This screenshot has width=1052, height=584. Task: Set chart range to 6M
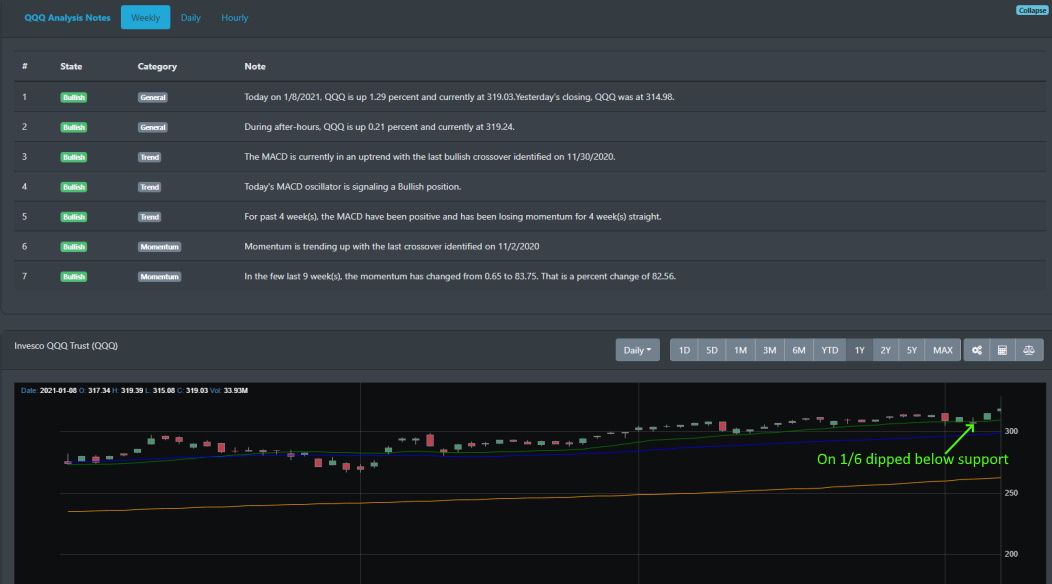pos(798,350)
